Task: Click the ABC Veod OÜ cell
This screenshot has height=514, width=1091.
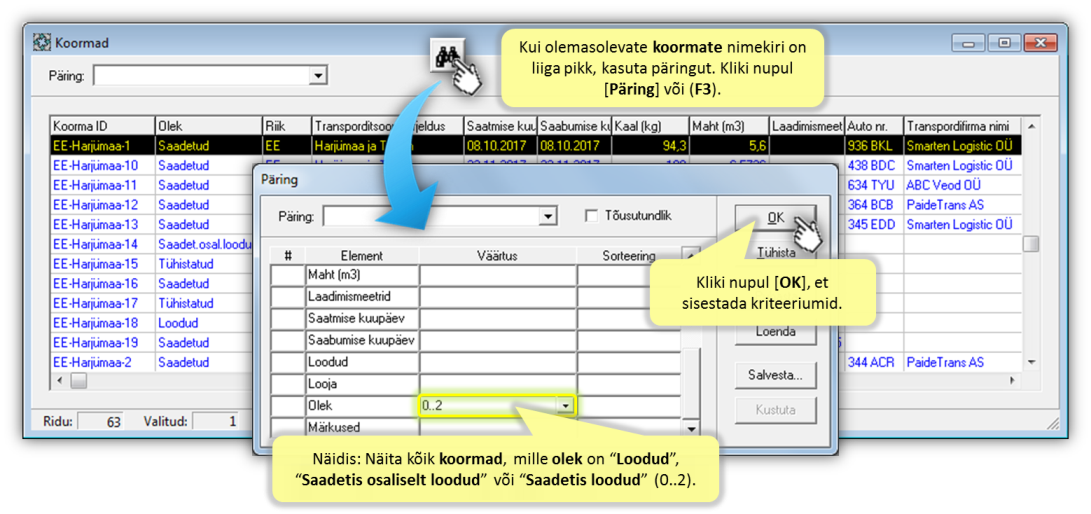Action: click(x=962, y=185)
